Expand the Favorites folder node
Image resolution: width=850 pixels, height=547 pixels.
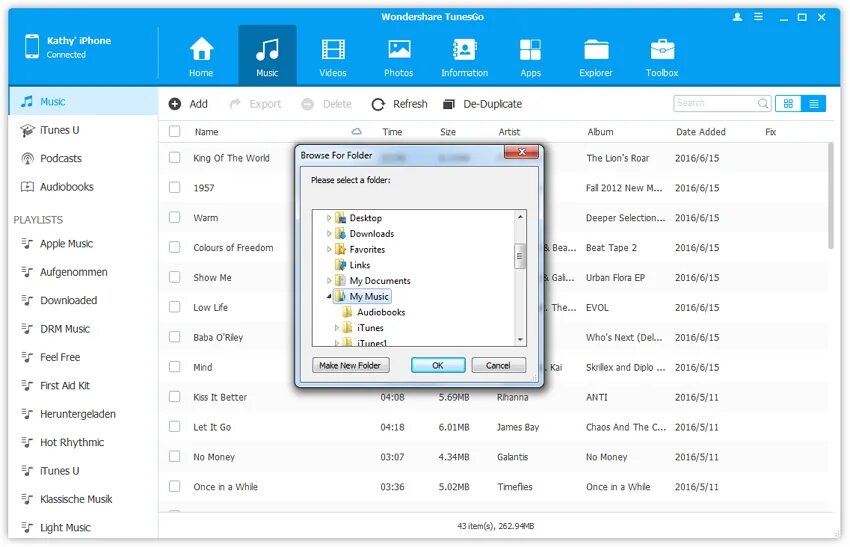329,249
